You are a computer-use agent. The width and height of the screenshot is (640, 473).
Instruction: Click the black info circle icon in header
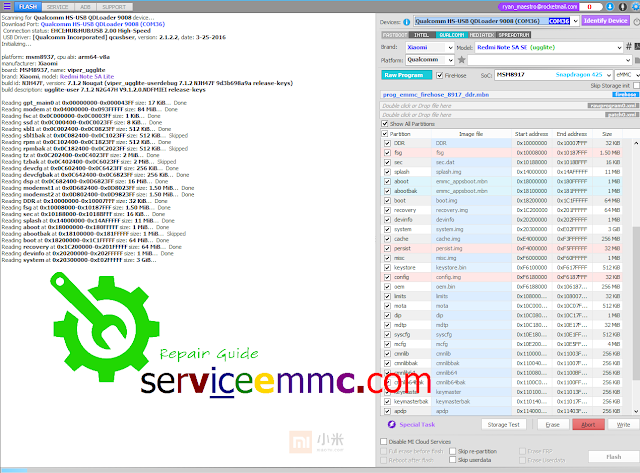[622, 7]
